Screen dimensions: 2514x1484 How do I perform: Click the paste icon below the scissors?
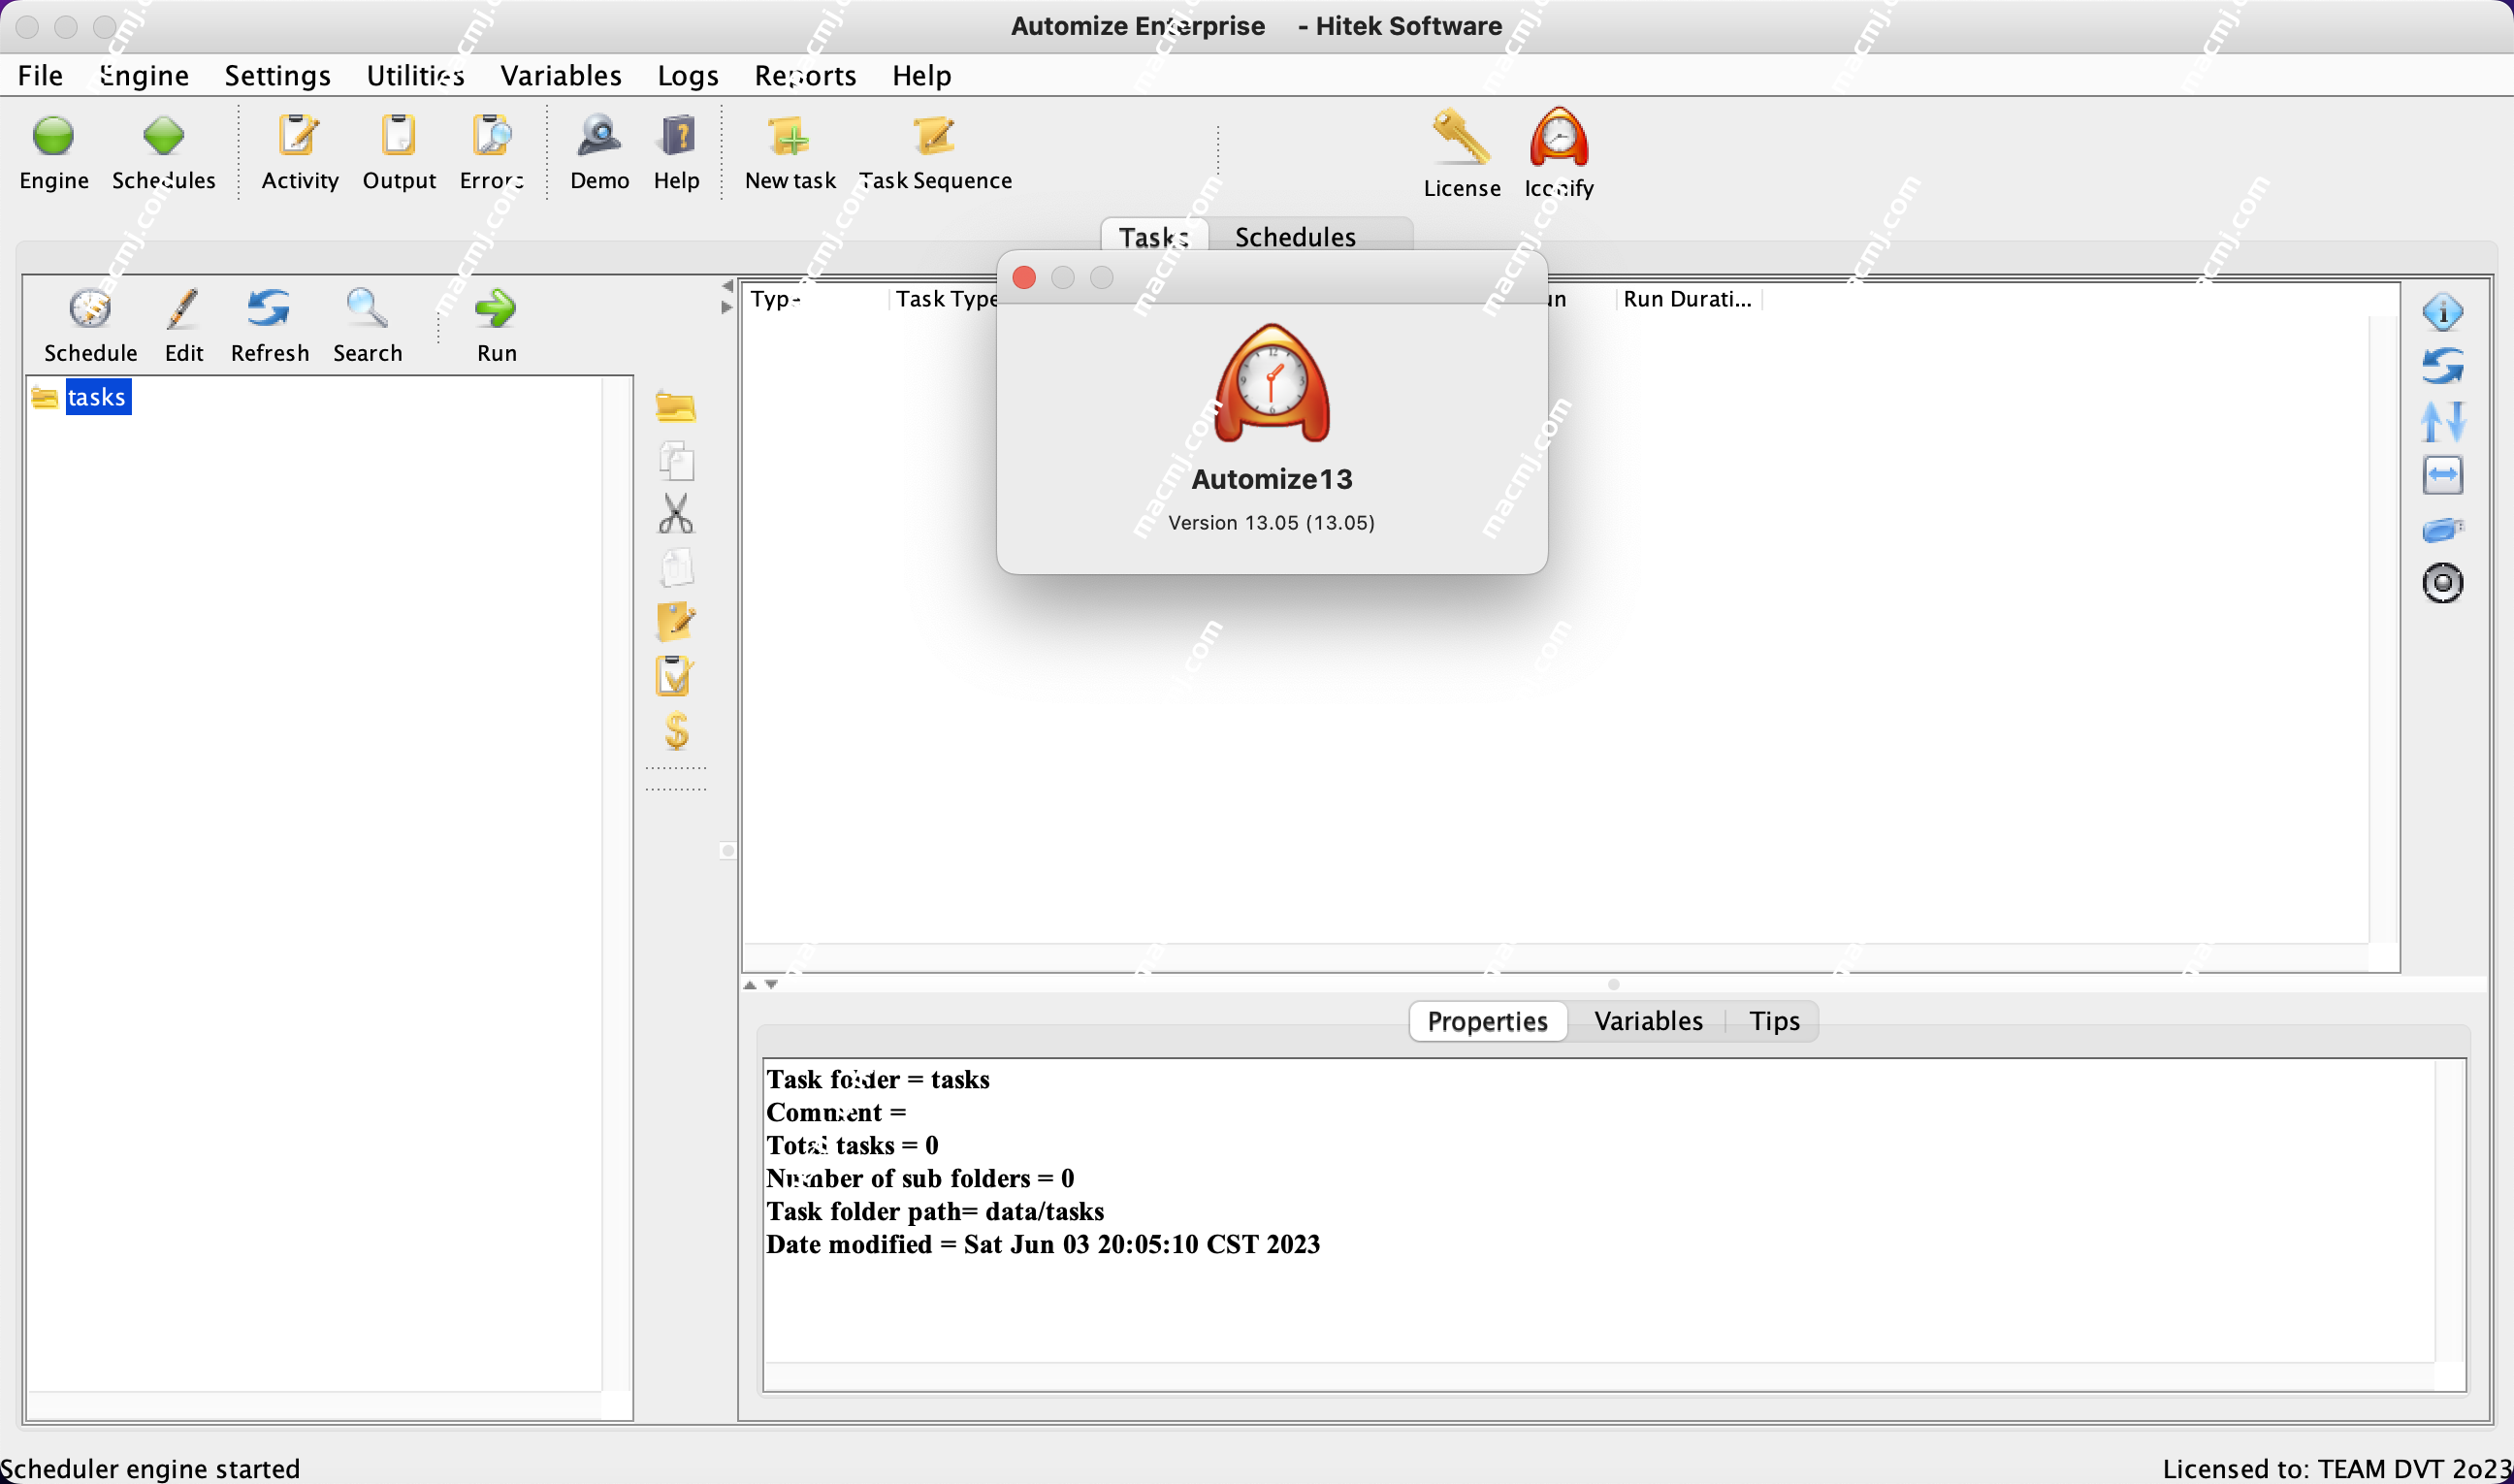coord(676,568)
